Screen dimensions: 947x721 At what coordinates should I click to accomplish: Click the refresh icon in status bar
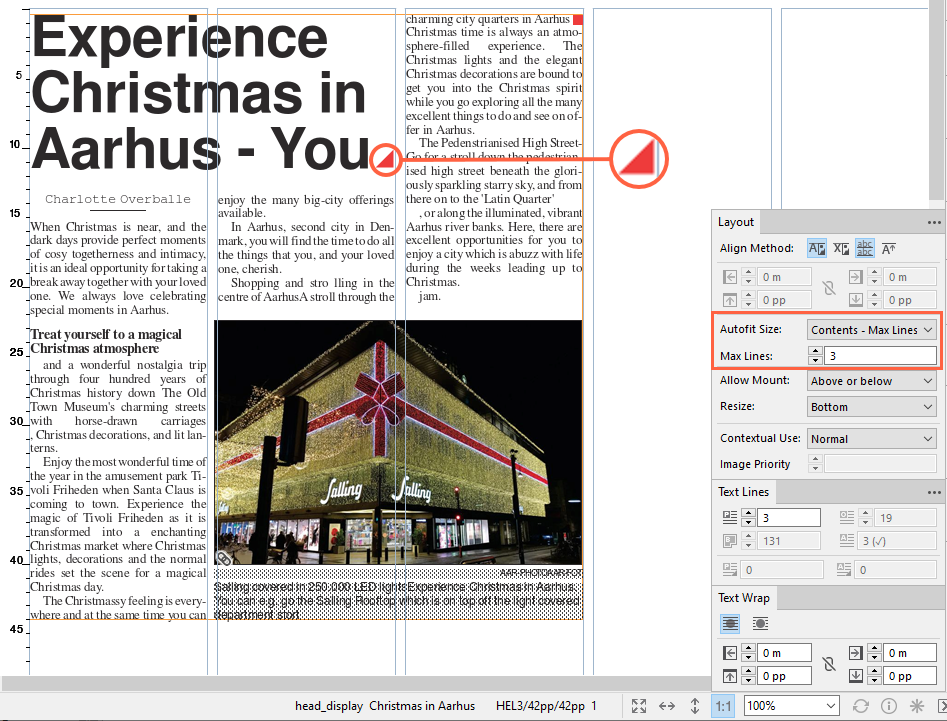[860, 706]
